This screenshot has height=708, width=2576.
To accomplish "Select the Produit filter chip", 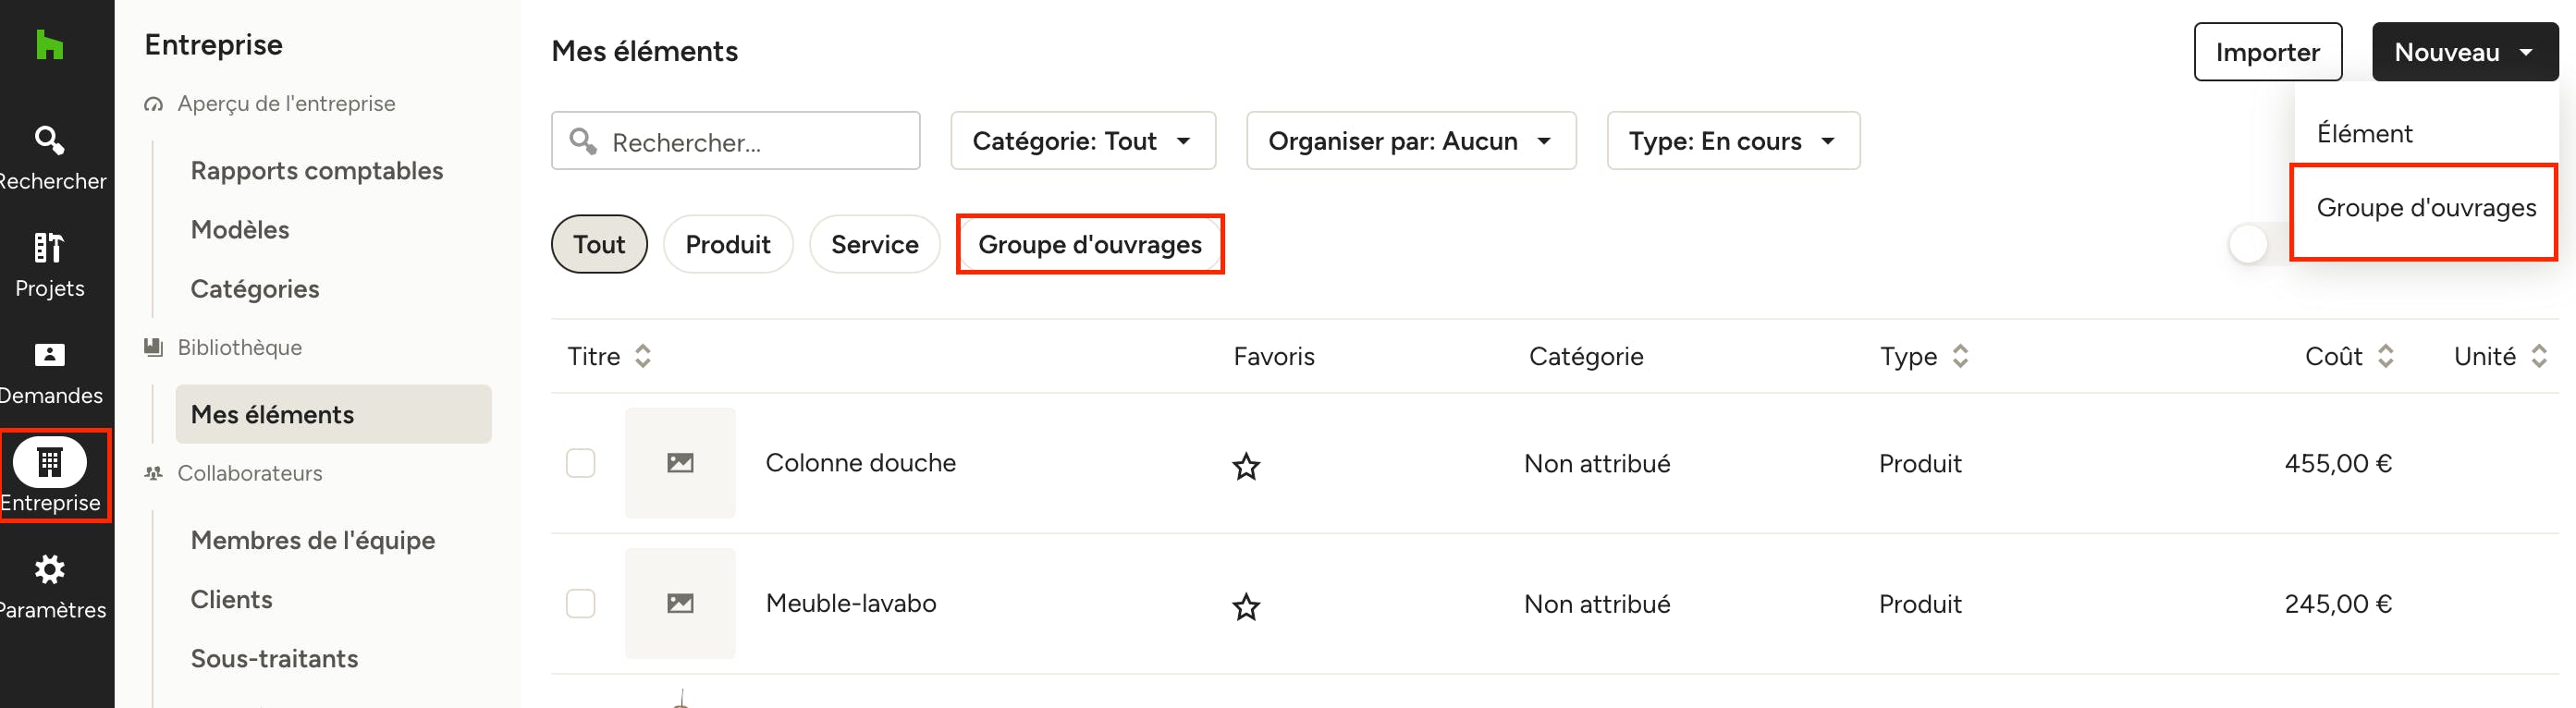I will point(728,244).
